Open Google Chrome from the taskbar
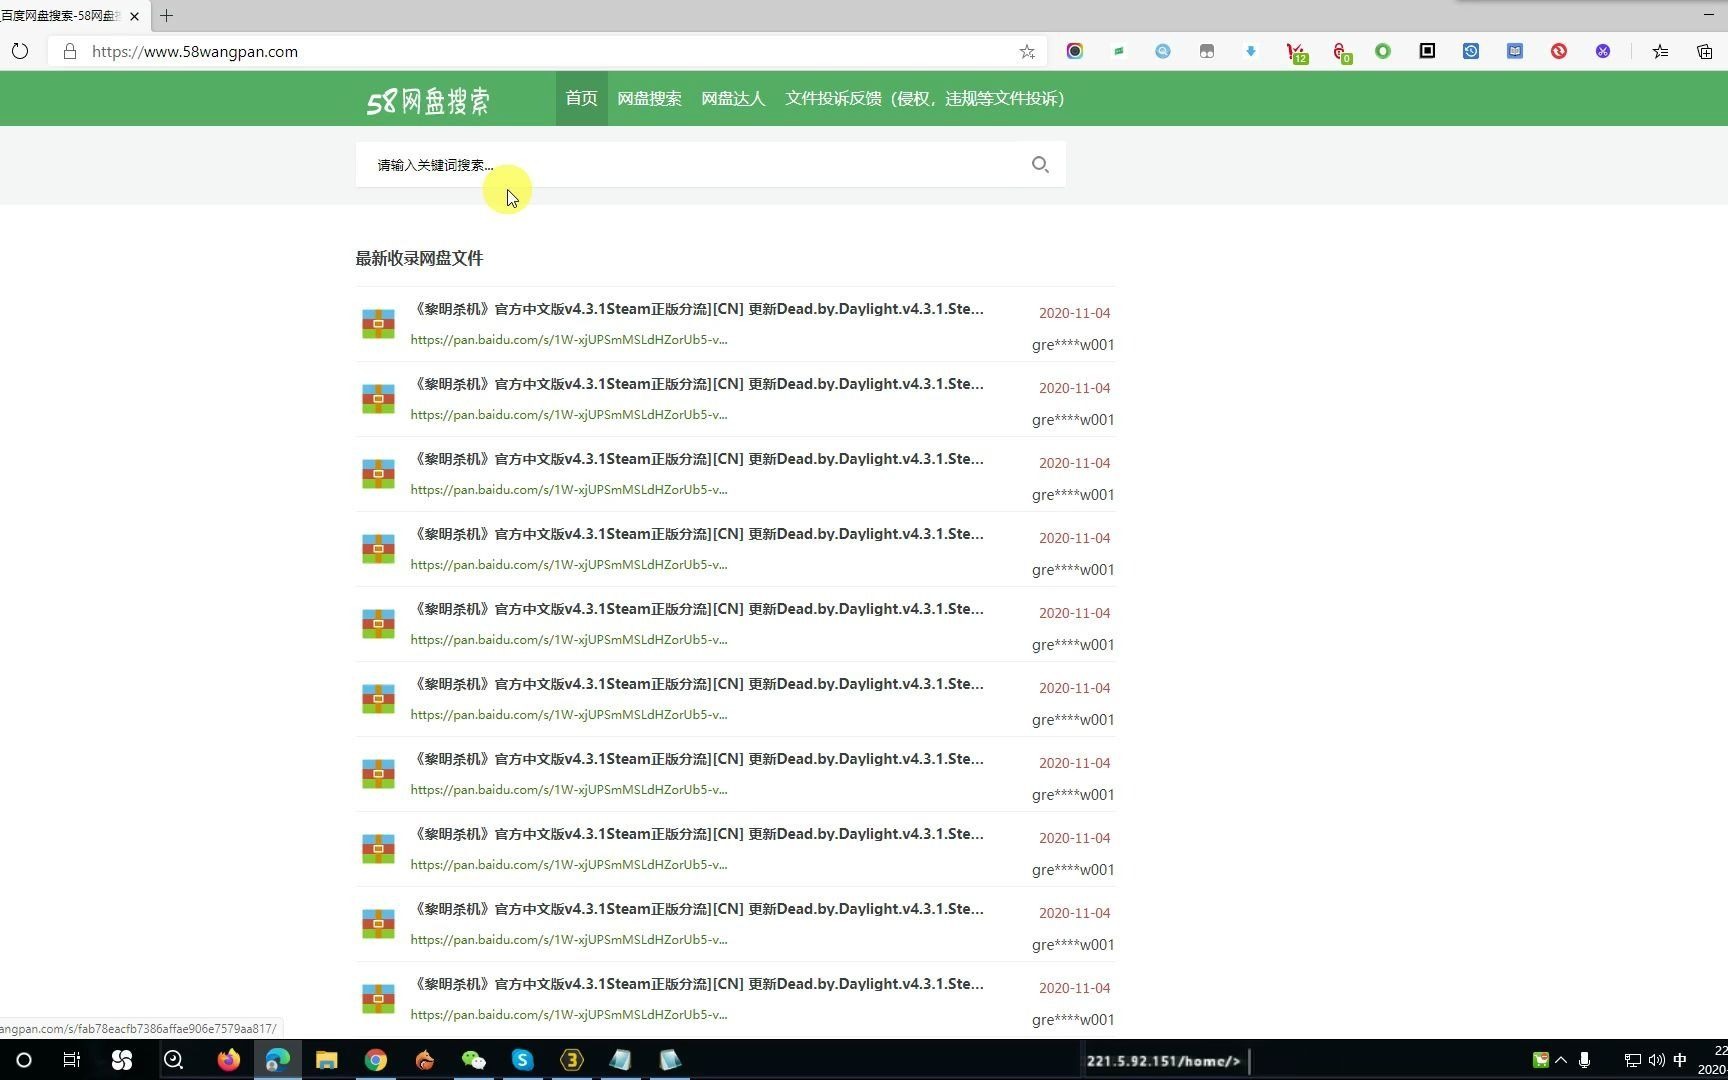Screen dimensions: 1728x1080 tap(376, 1060)
